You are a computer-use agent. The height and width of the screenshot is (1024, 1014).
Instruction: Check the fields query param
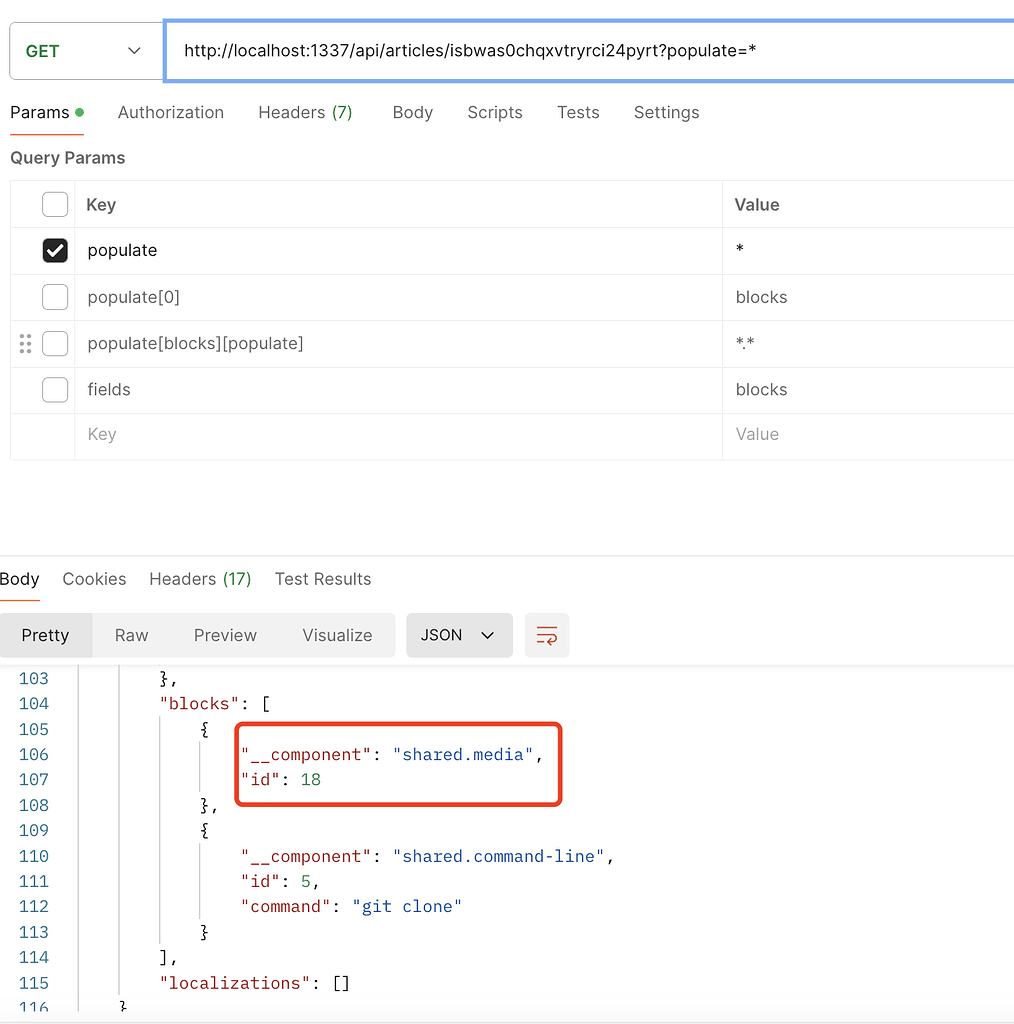pos(55,389)
